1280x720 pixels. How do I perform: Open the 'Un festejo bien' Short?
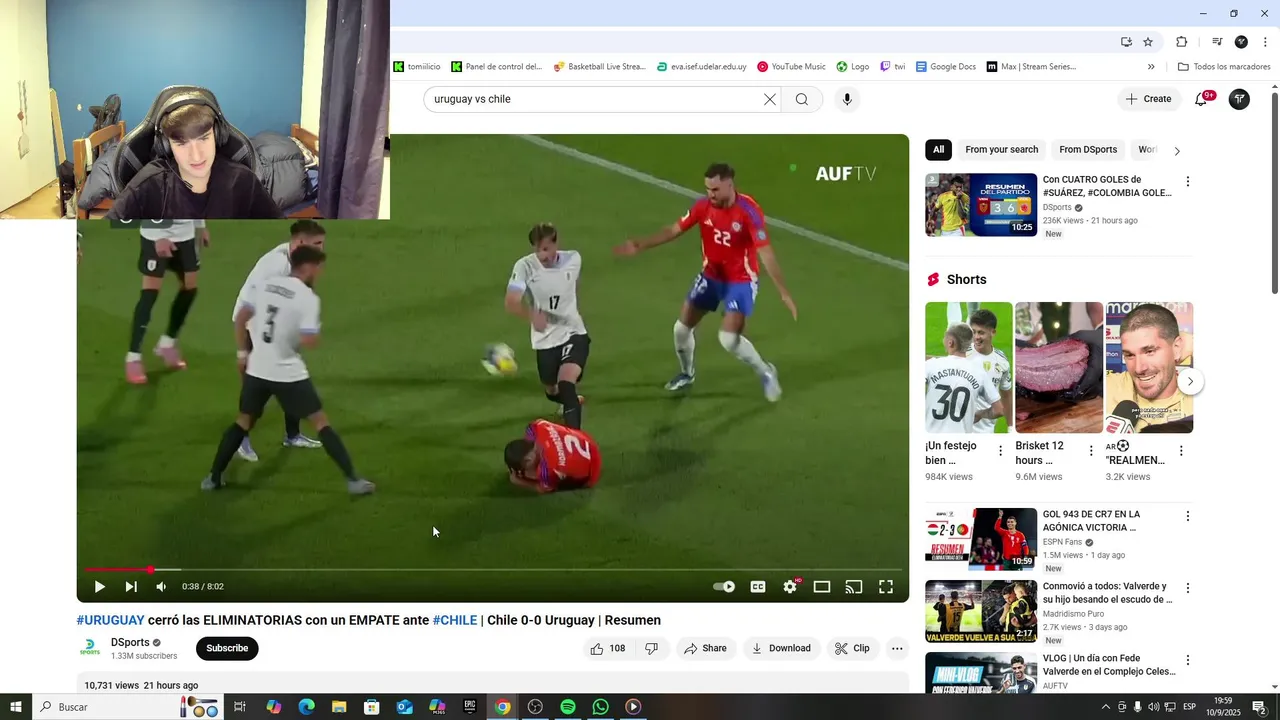click(x=968, y=367)
